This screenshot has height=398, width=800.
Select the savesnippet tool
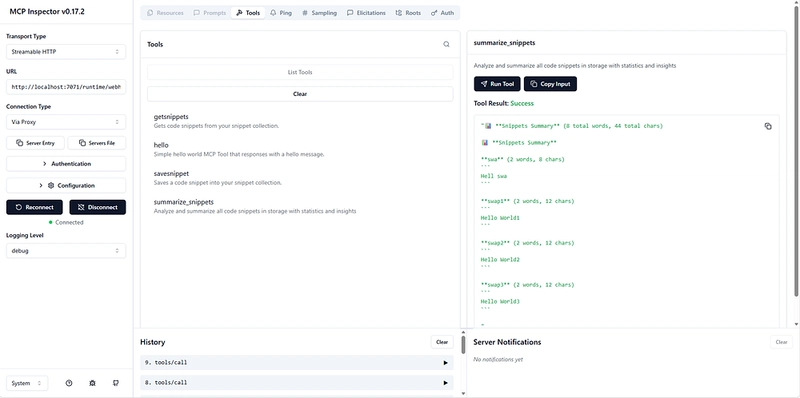coord(300,178)
